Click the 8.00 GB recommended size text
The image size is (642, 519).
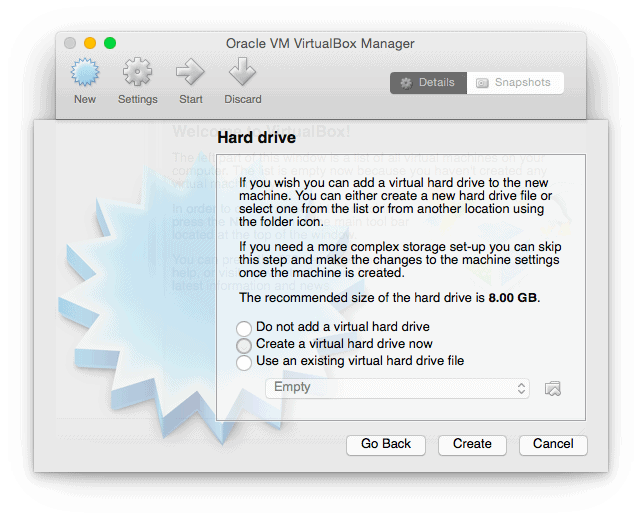point(513,298)
